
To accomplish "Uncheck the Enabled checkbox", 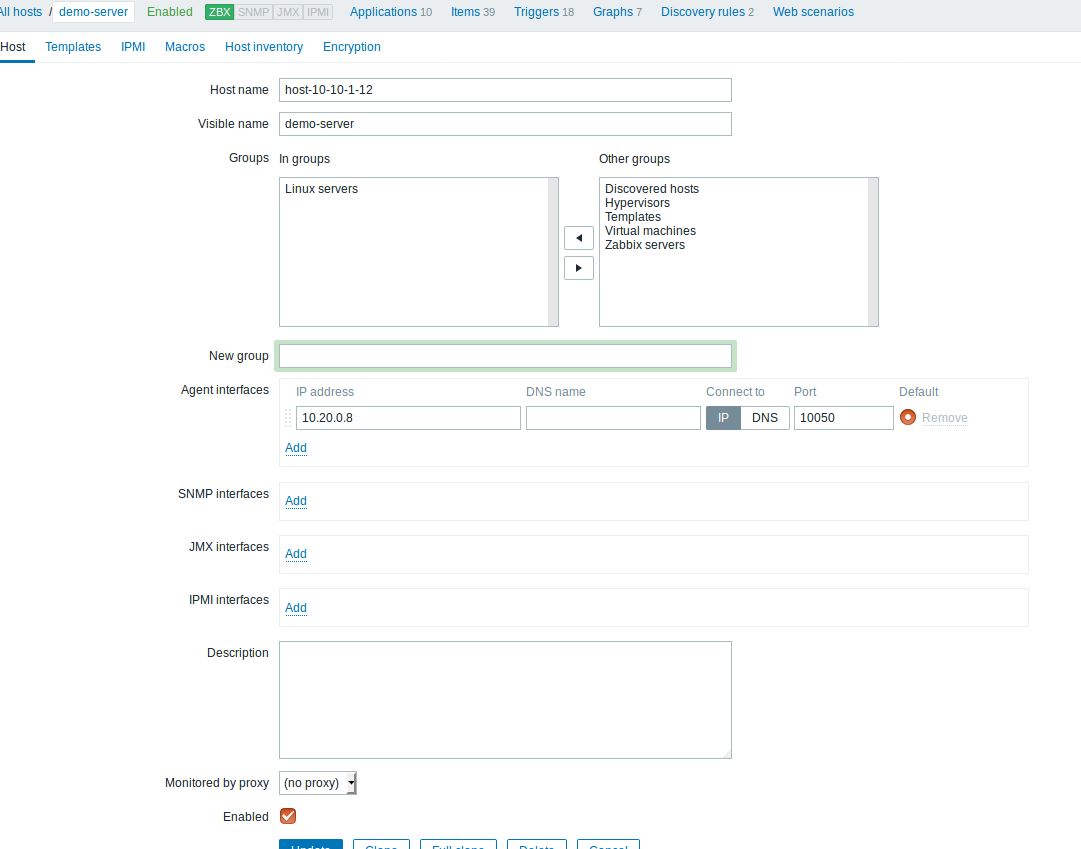I will click(x=288, y=816).
